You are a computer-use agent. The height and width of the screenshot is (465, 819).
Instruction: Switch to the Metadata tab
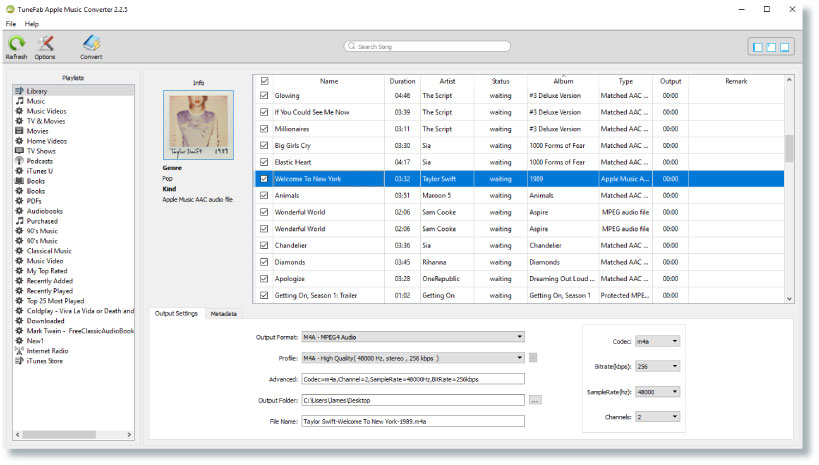(x=224, y=314)
